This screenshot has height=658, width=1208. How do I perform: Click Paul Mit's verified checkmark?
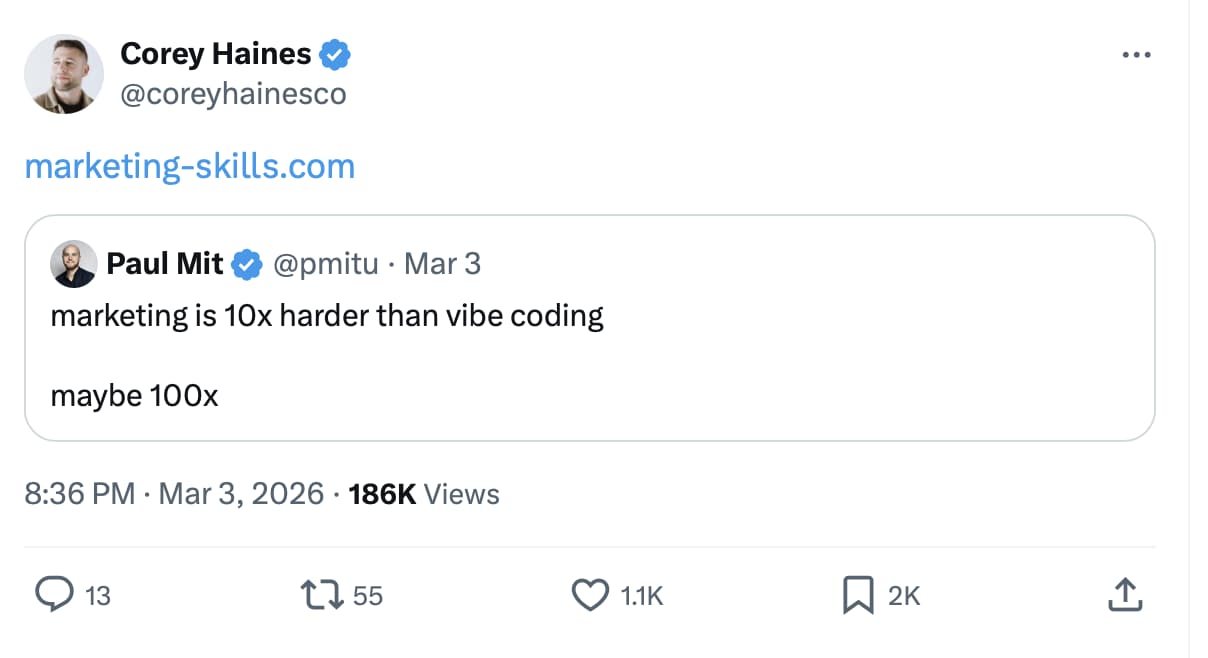[x=244, y=263]
